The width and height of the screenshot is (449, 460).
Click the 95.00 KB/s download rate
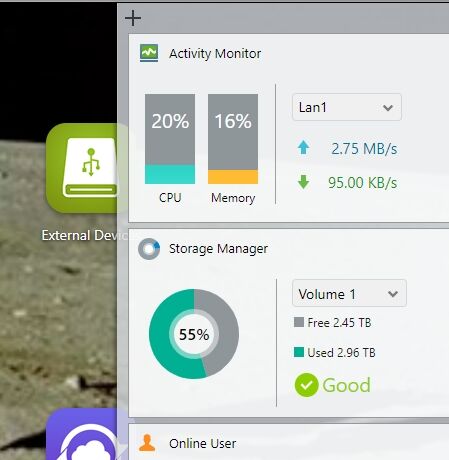point(362,183)
